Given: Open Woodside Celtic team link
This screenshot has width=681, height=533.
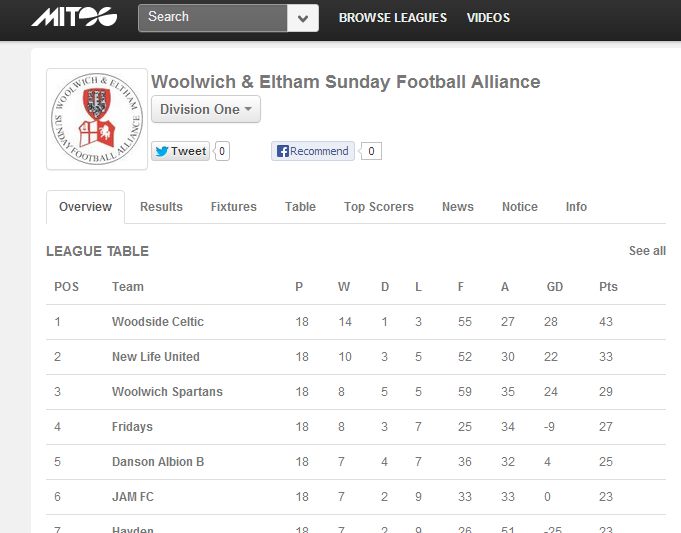Looking at the screenshot, I should (158, 322).
